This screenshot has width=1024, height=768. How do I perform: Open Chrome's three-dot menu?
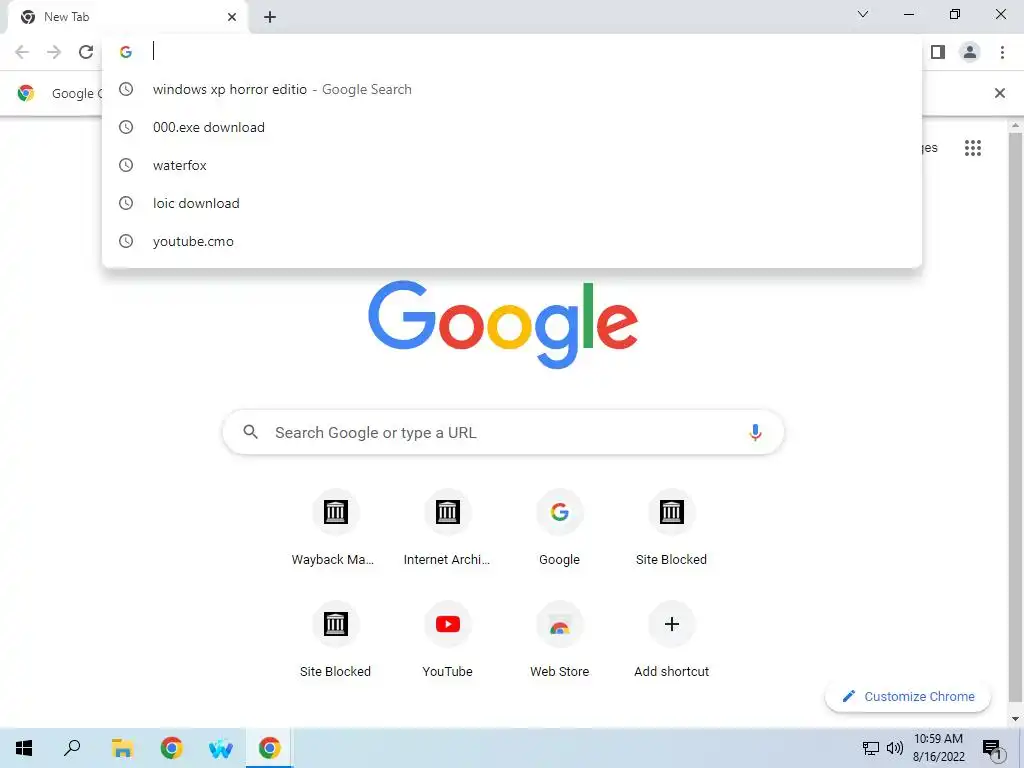[1002, 52]
